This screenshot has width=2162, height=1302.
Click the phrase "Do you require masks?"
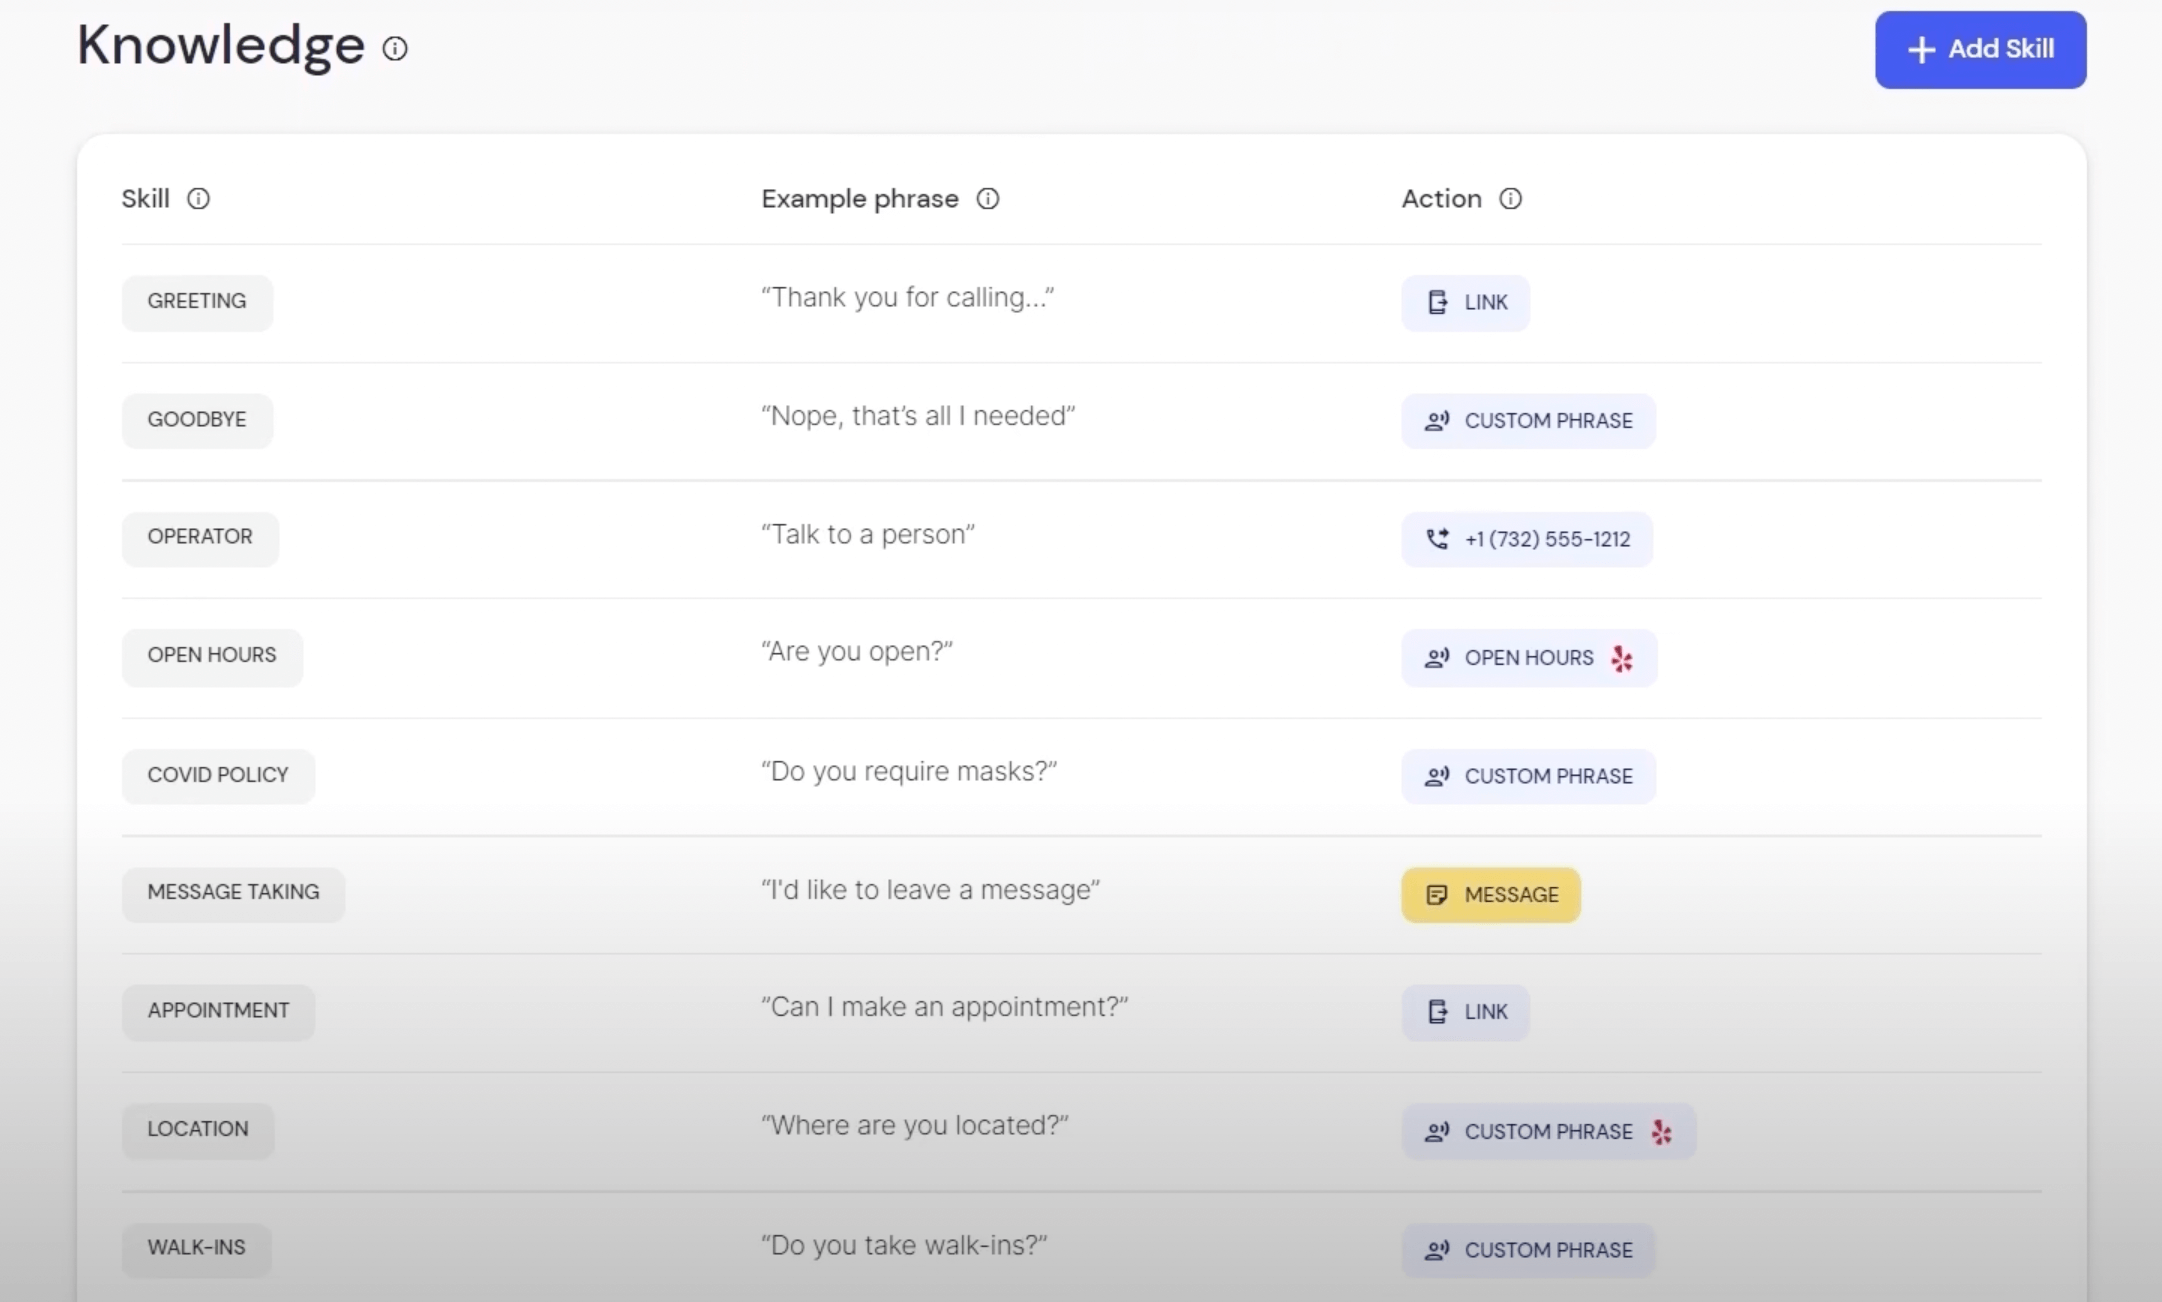pos(909,772)
